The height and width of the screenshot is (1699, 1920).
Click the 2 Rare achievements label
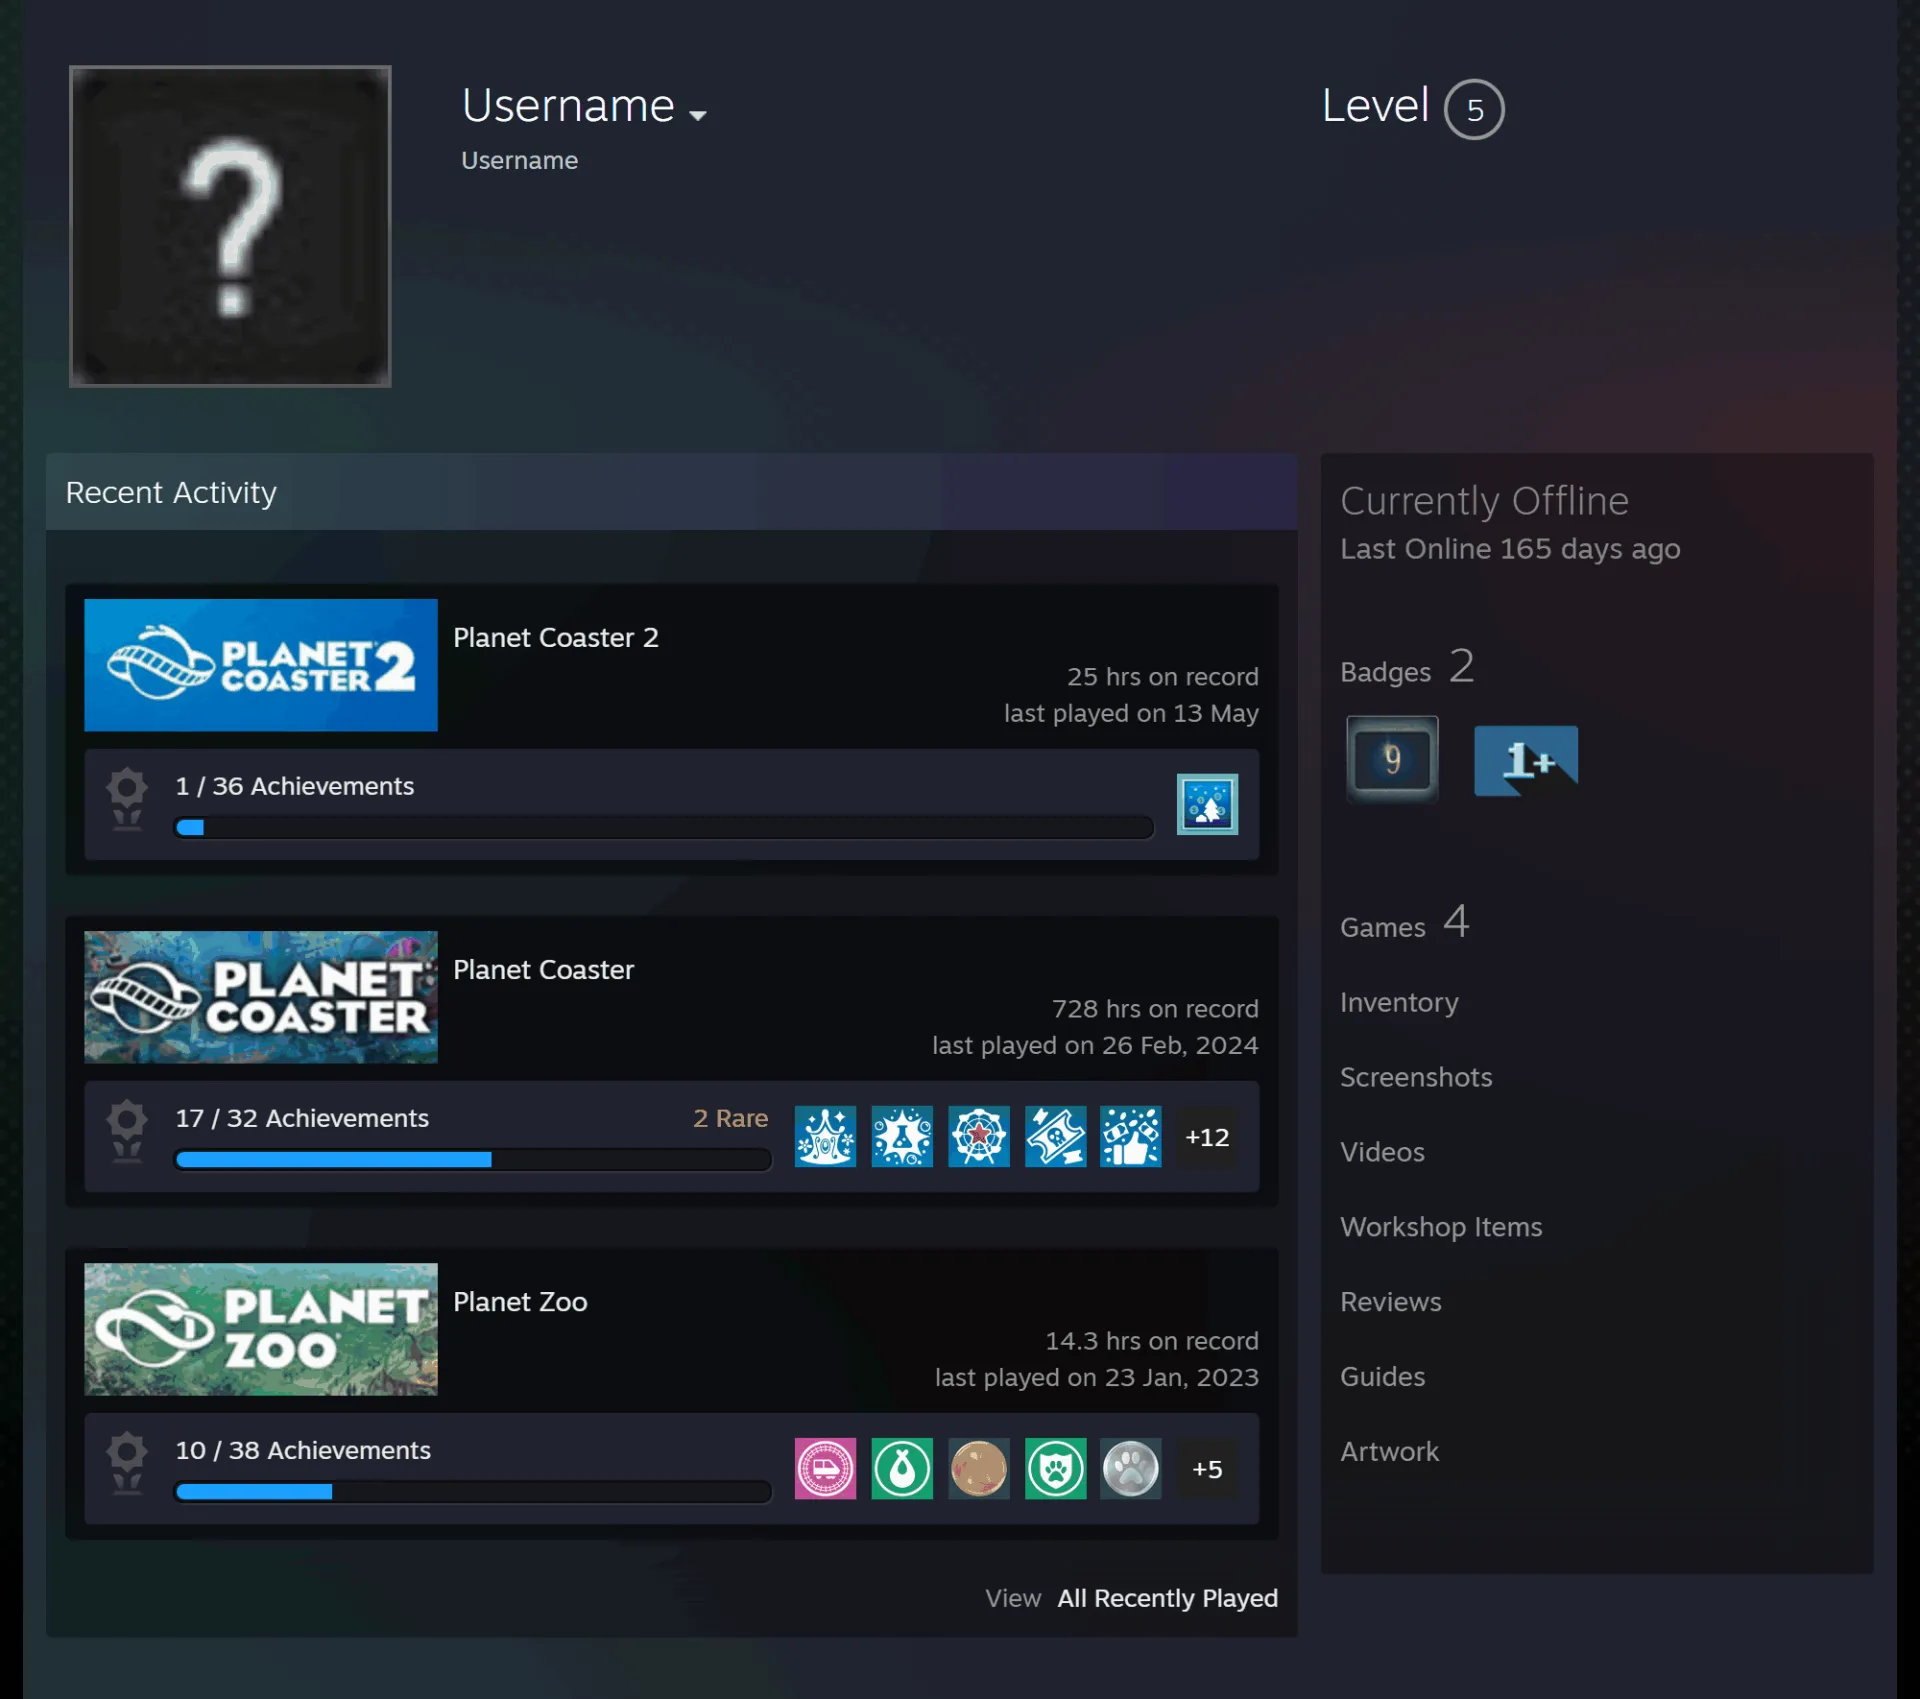(730, 1118)
